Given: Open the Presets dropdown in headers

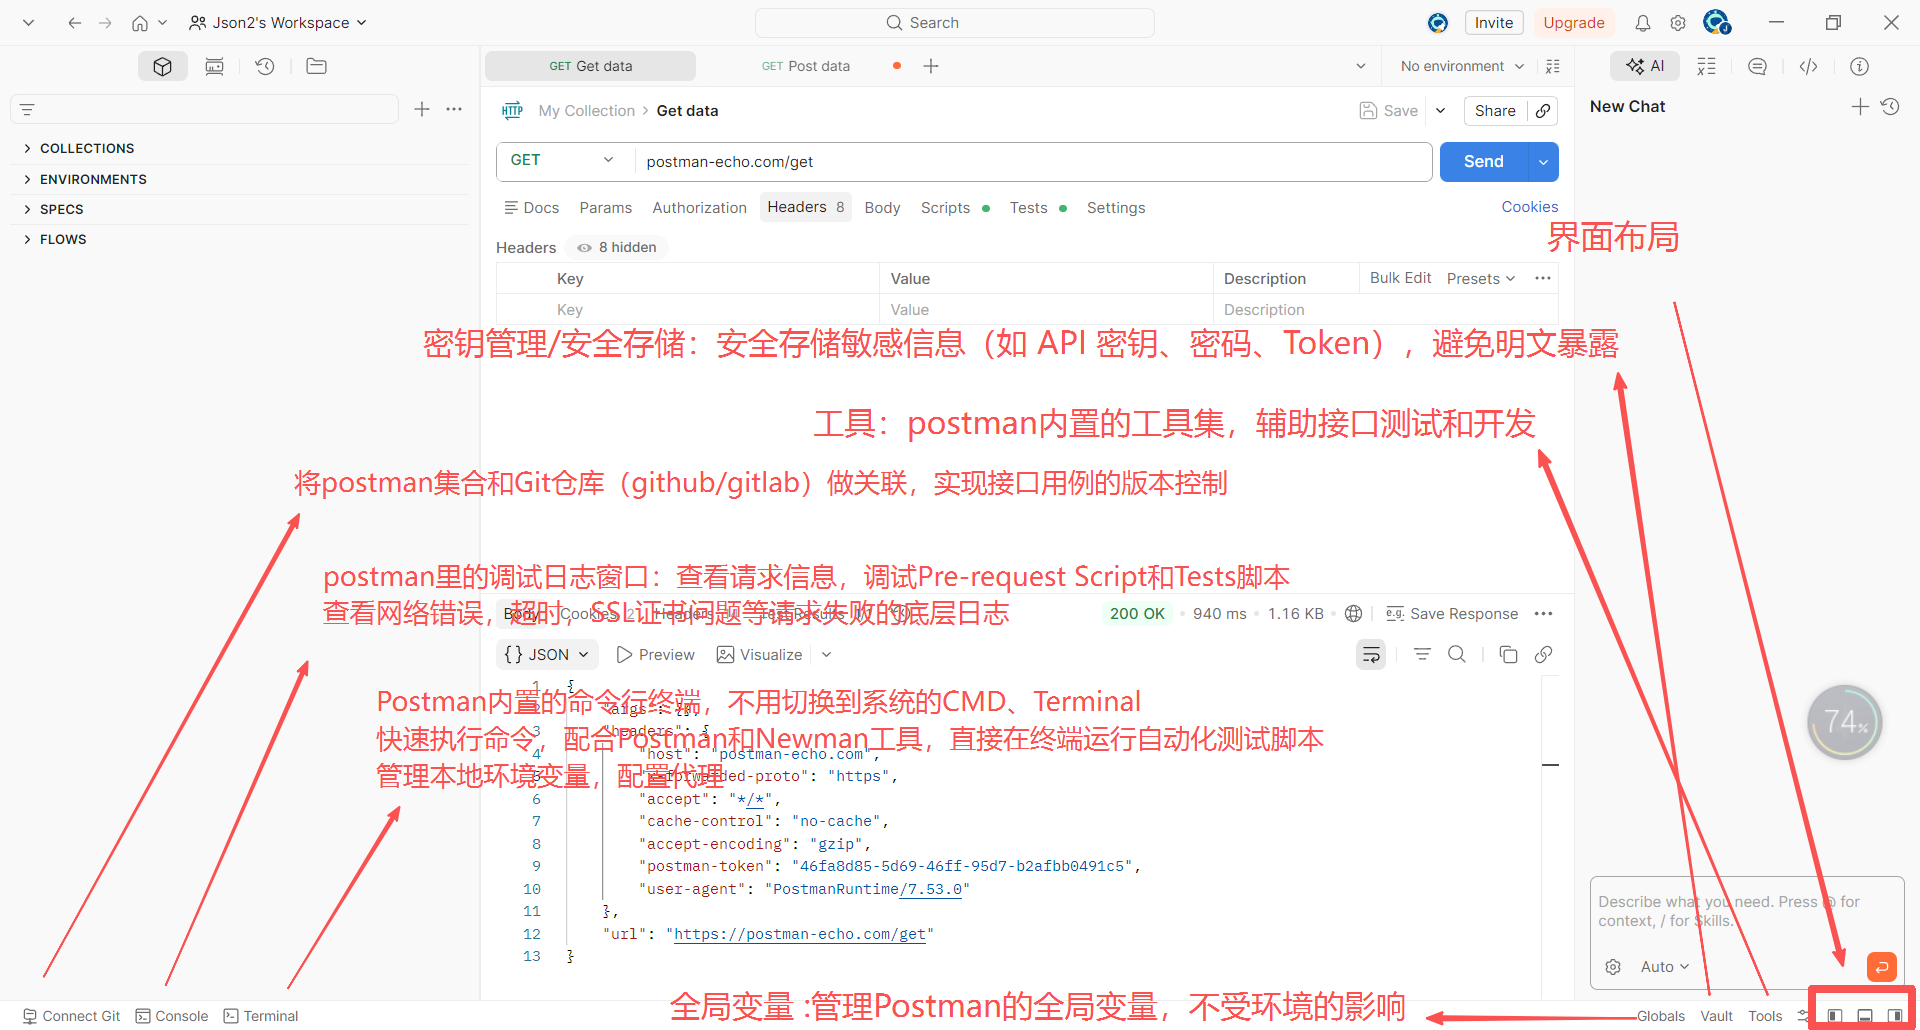Looking at the screenshot, I should pos(1481,278).
